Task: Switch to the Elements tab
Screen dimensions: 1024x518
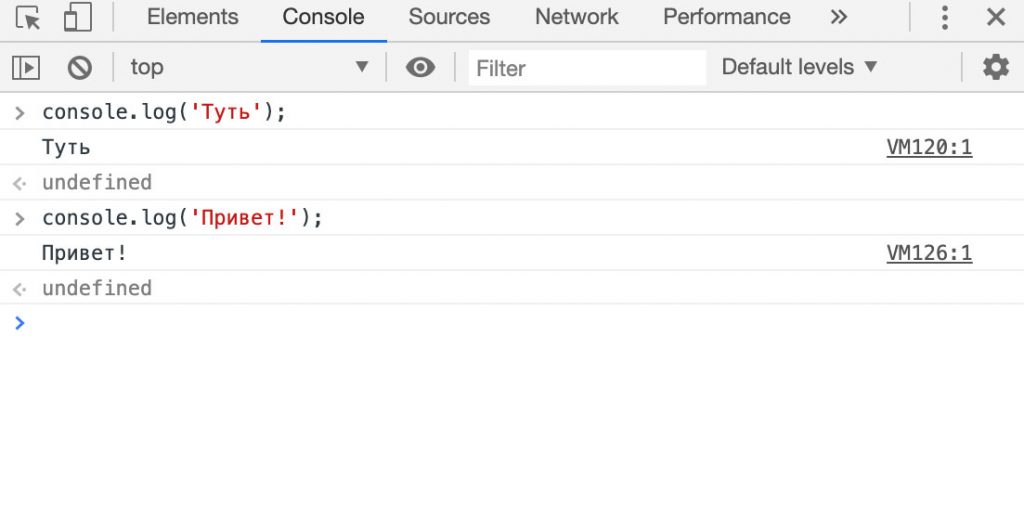Action: [192, 18]
